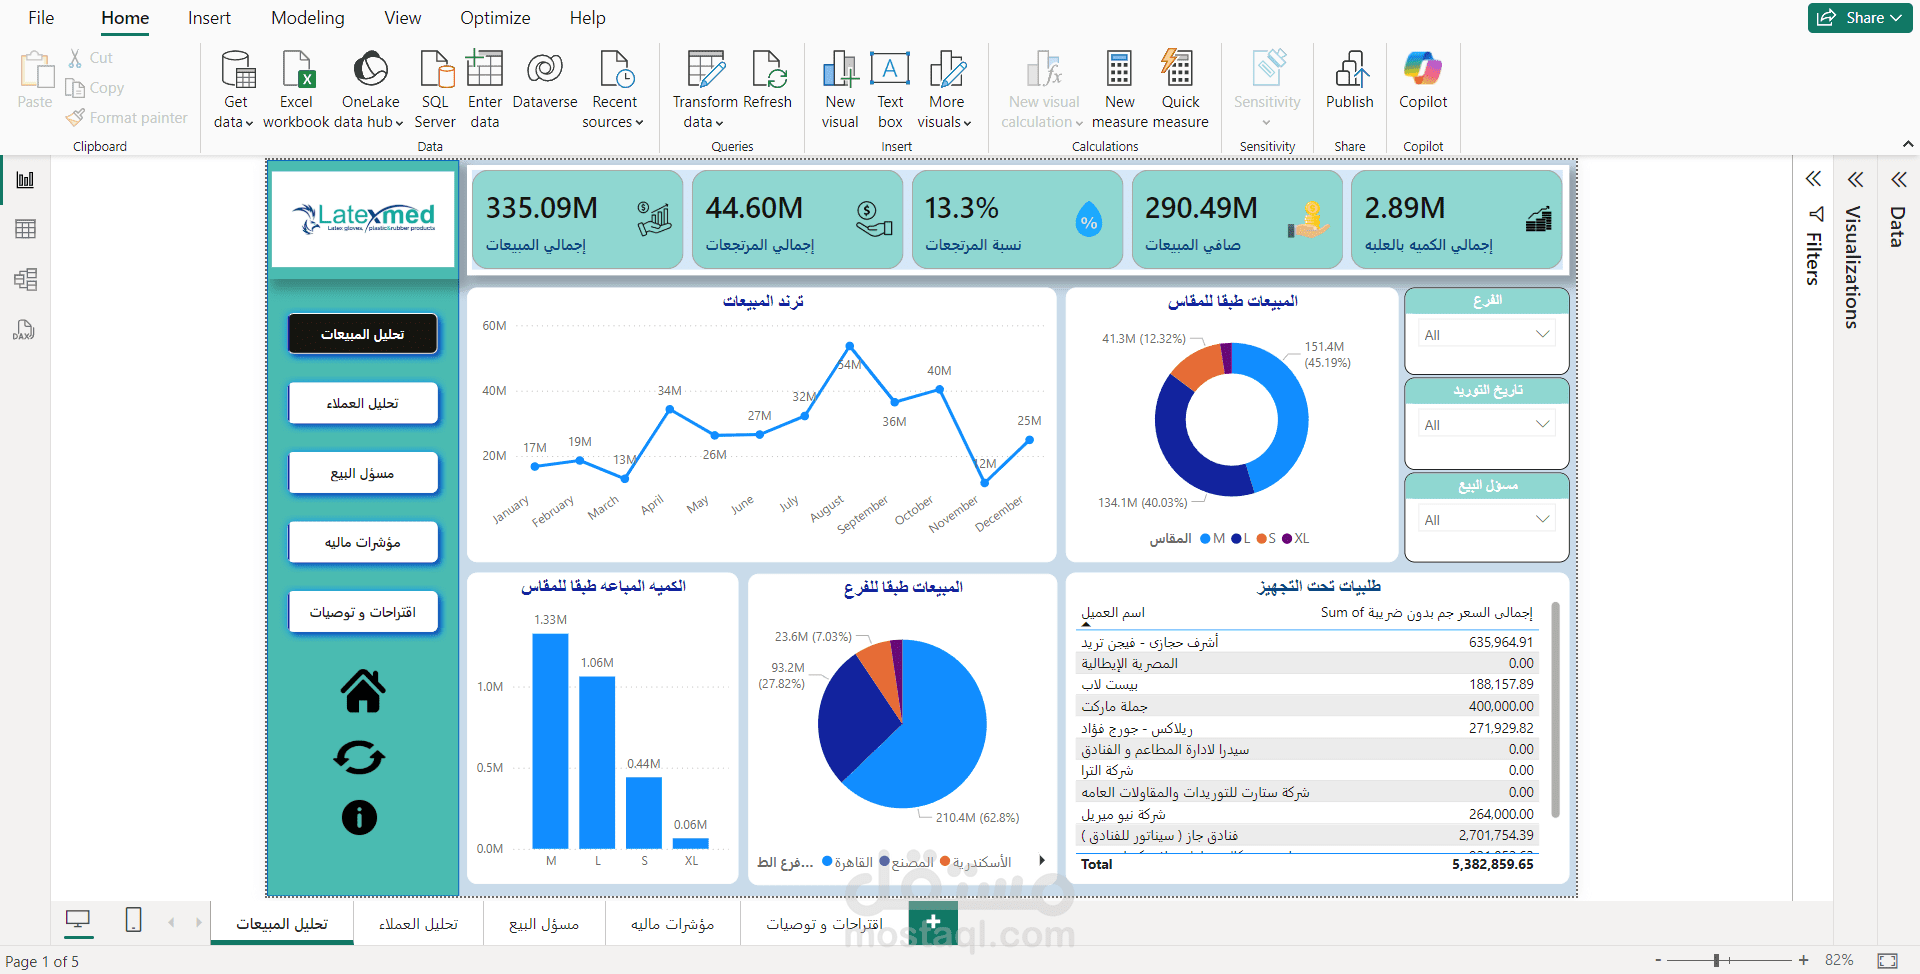Screen dimensions: 1920x974
Task: Import from Excel workbook
Action: pyautogui.click(x=296, y=90)
